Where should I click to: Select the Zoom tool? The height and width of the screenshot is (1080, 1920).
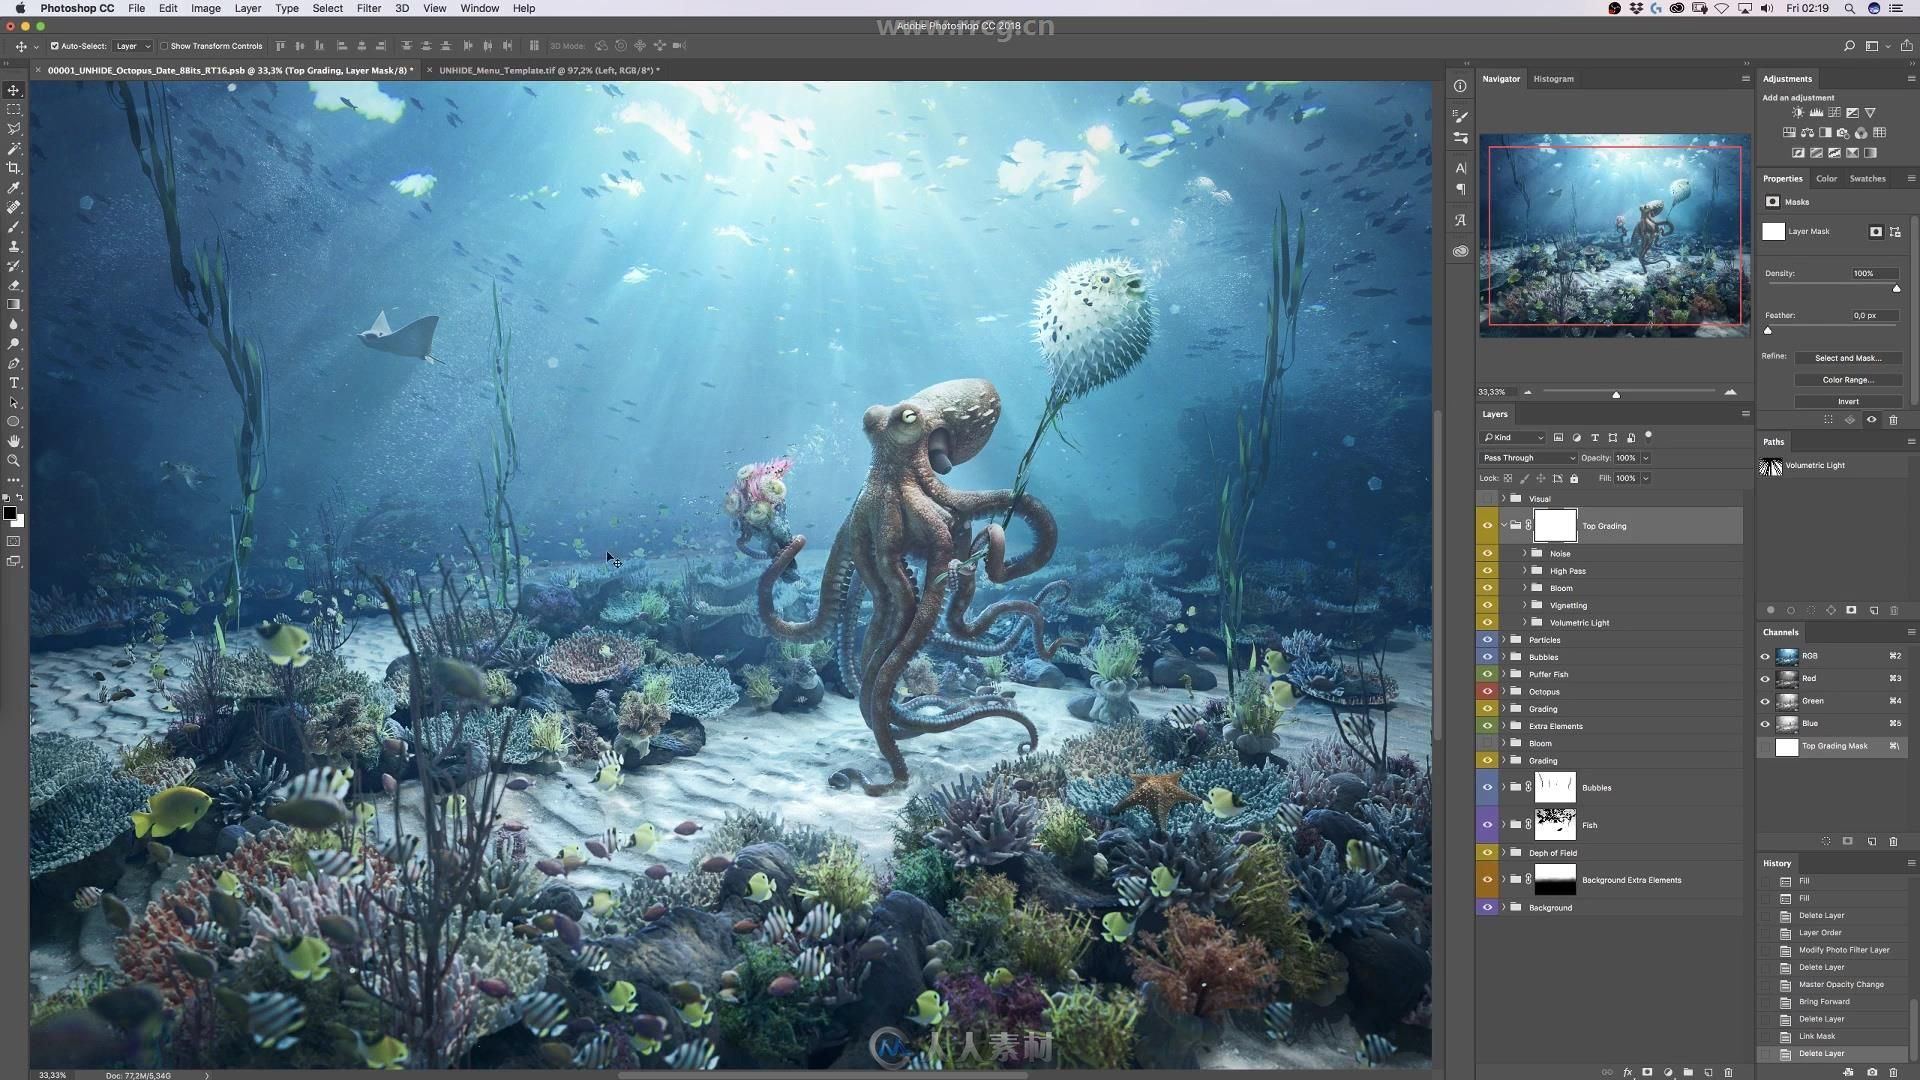[14, 461]
